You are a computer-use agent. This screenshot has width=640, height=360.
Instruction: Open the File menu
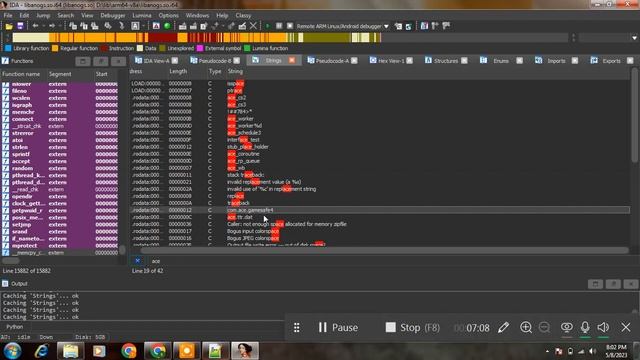click(x=8, y=16)
